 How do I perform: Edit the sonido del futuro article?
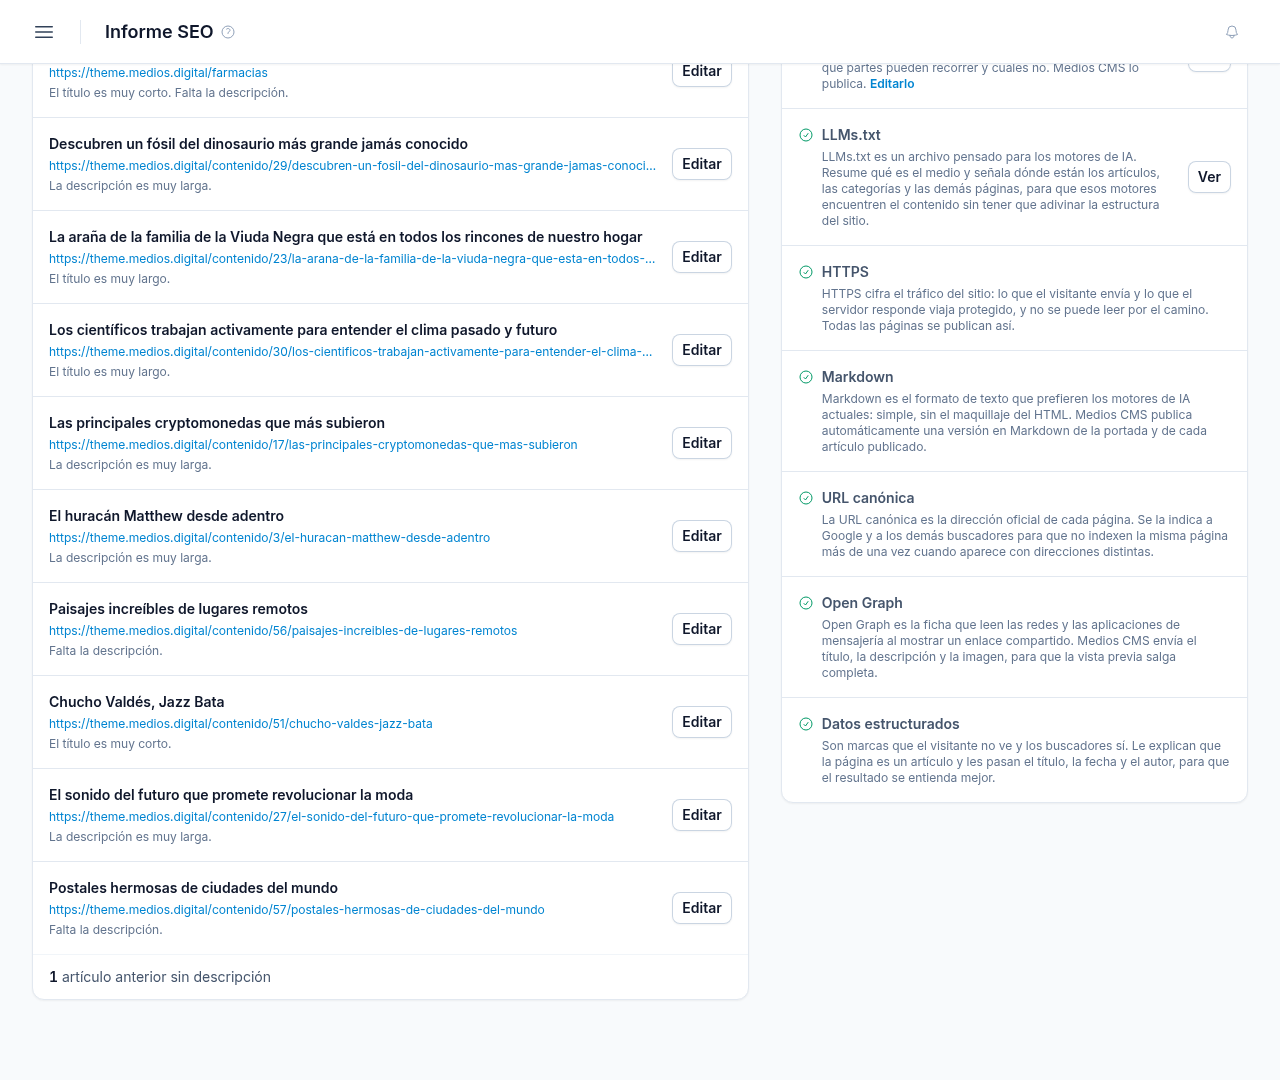coord(702,815)
